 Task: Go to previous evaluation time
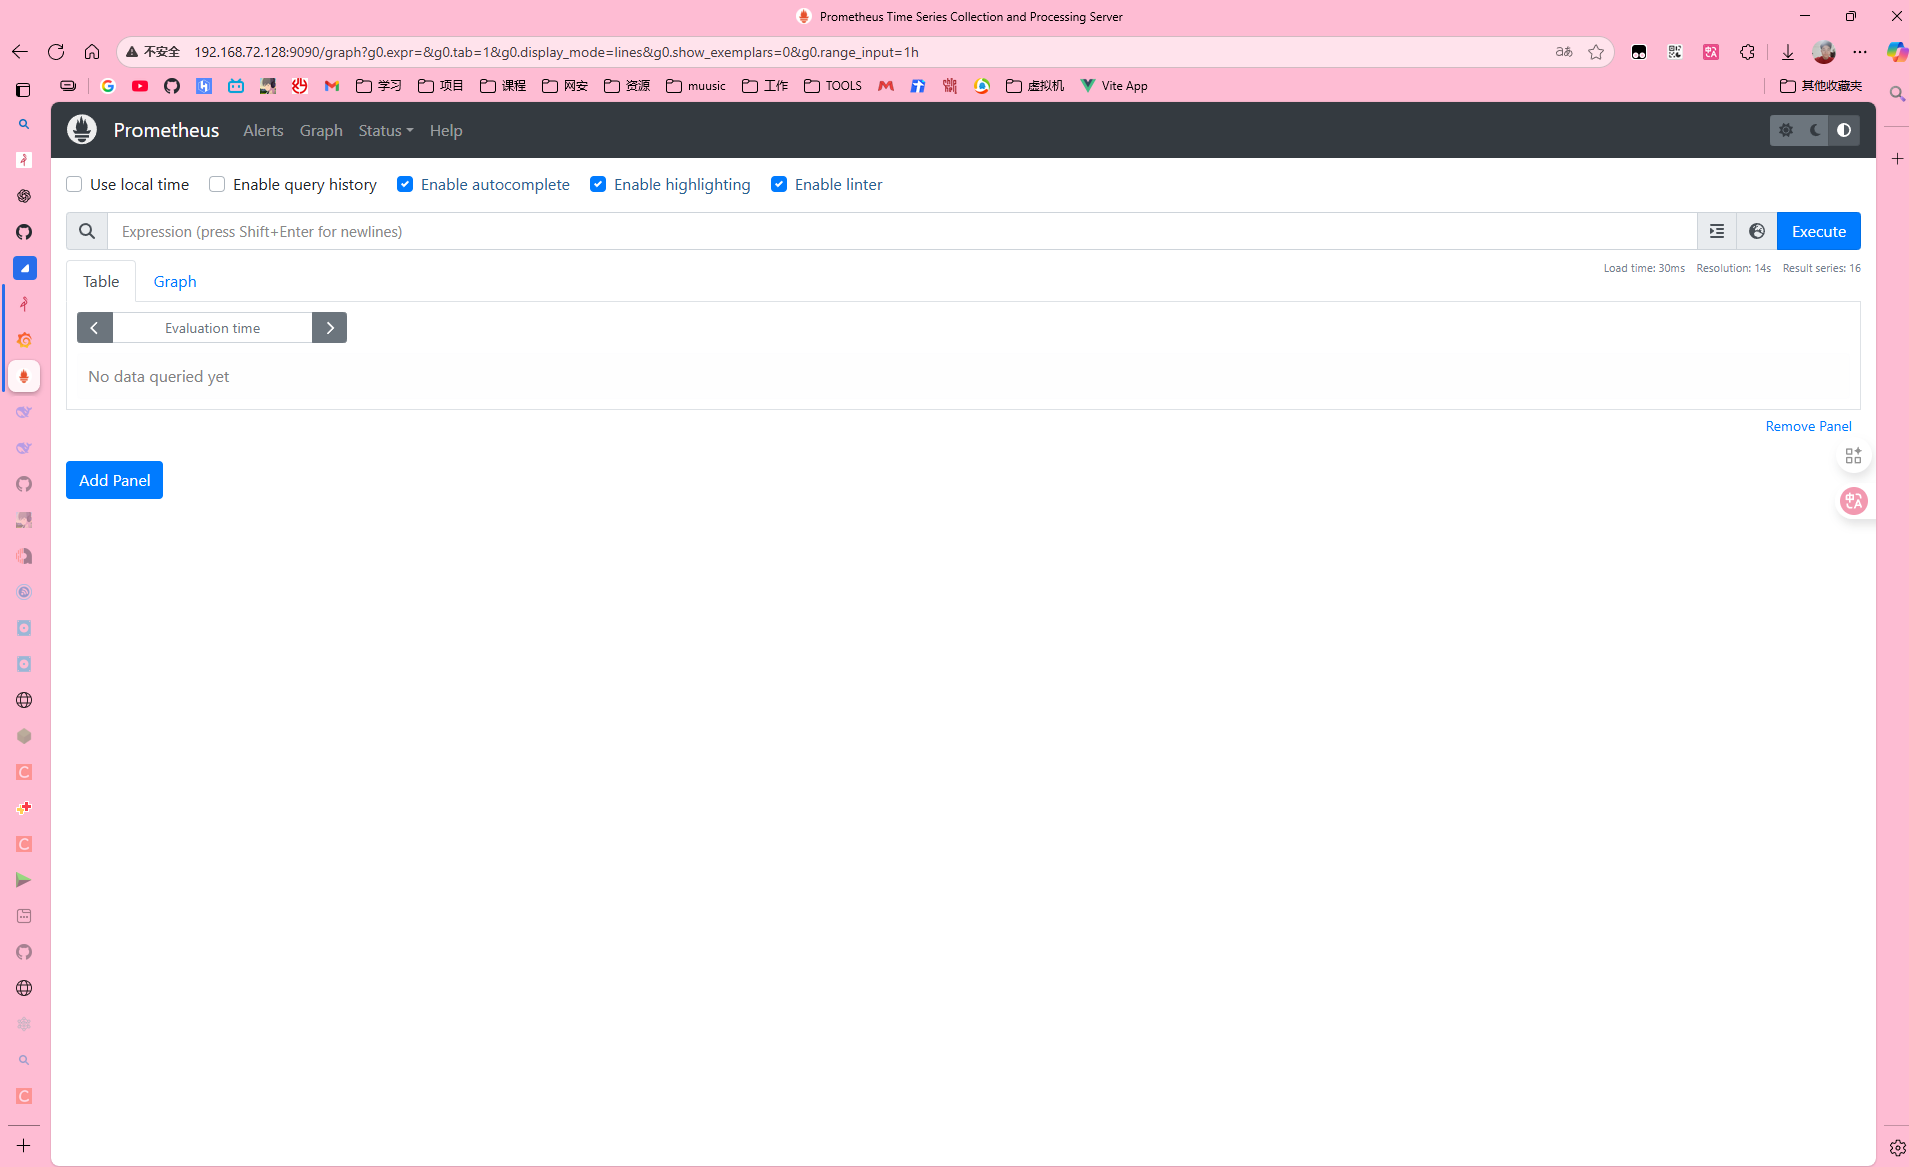coord(95,328)
